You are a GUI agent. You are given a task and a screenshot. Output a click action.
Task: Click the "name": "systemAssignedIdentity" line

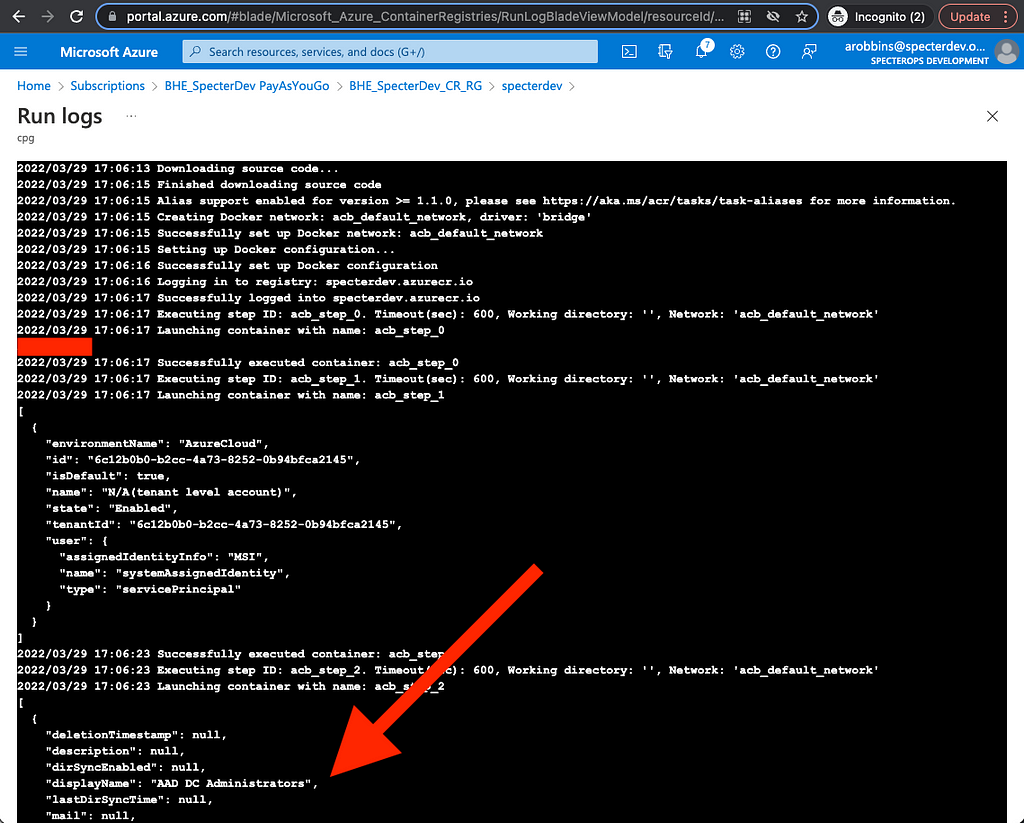[x=174, y=573]
